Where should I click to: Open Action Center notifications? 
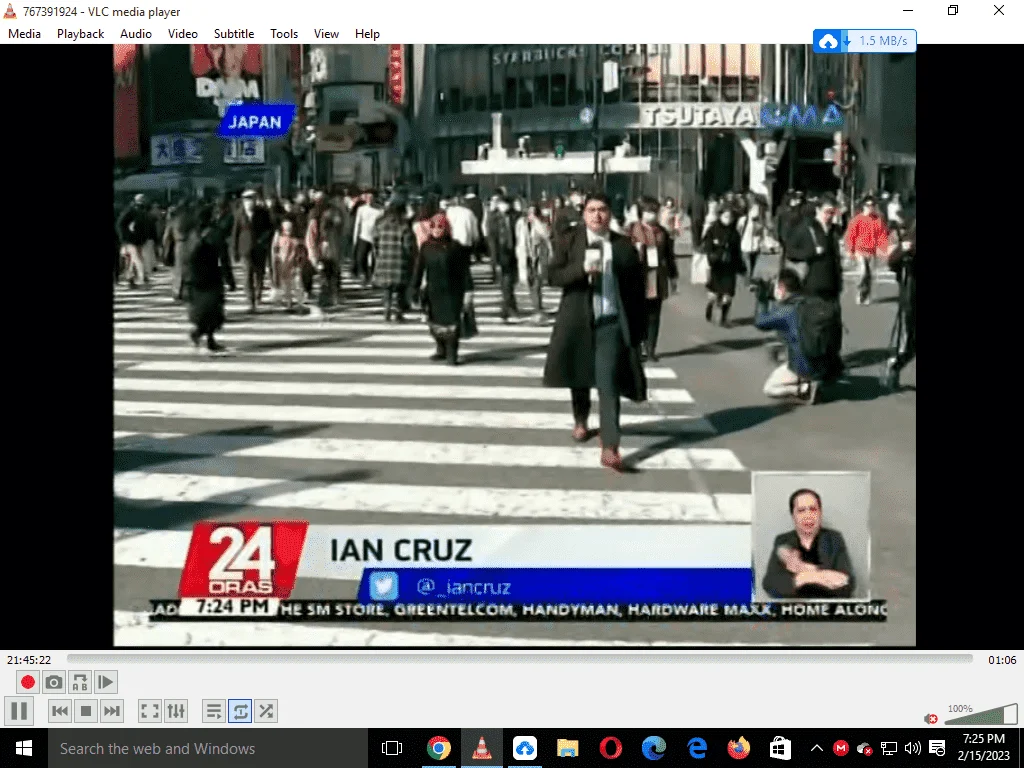coord(937,748)
